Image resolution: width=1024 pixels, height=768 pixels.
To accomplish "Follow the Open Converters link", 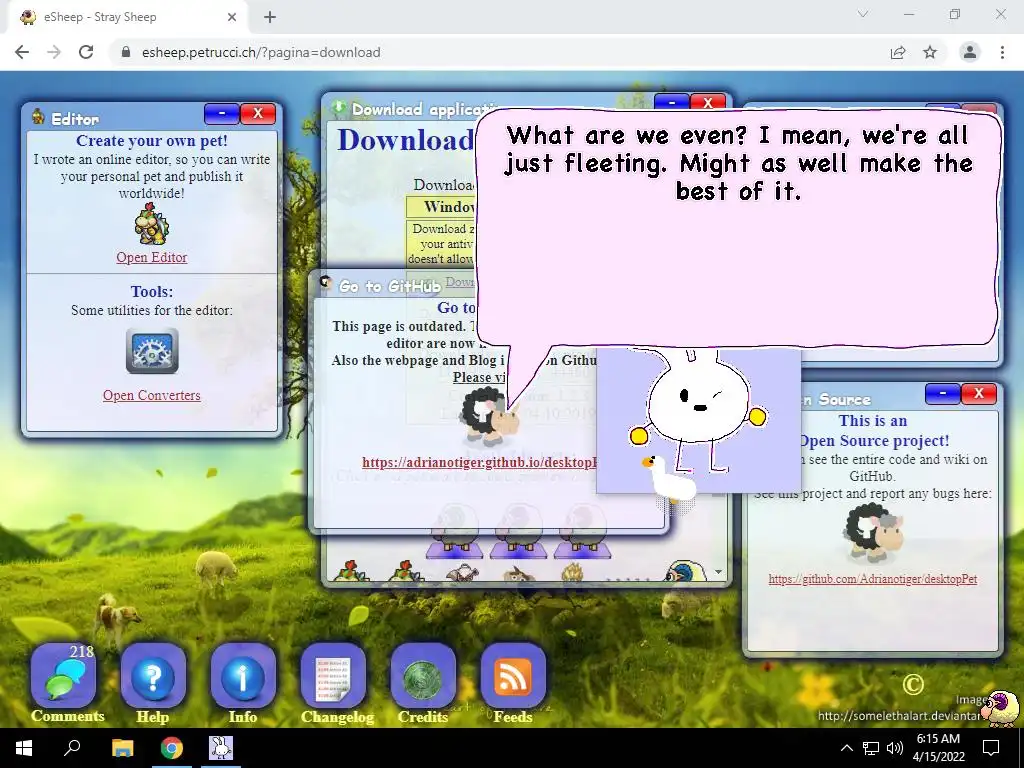I will click(x=152, y=395).
